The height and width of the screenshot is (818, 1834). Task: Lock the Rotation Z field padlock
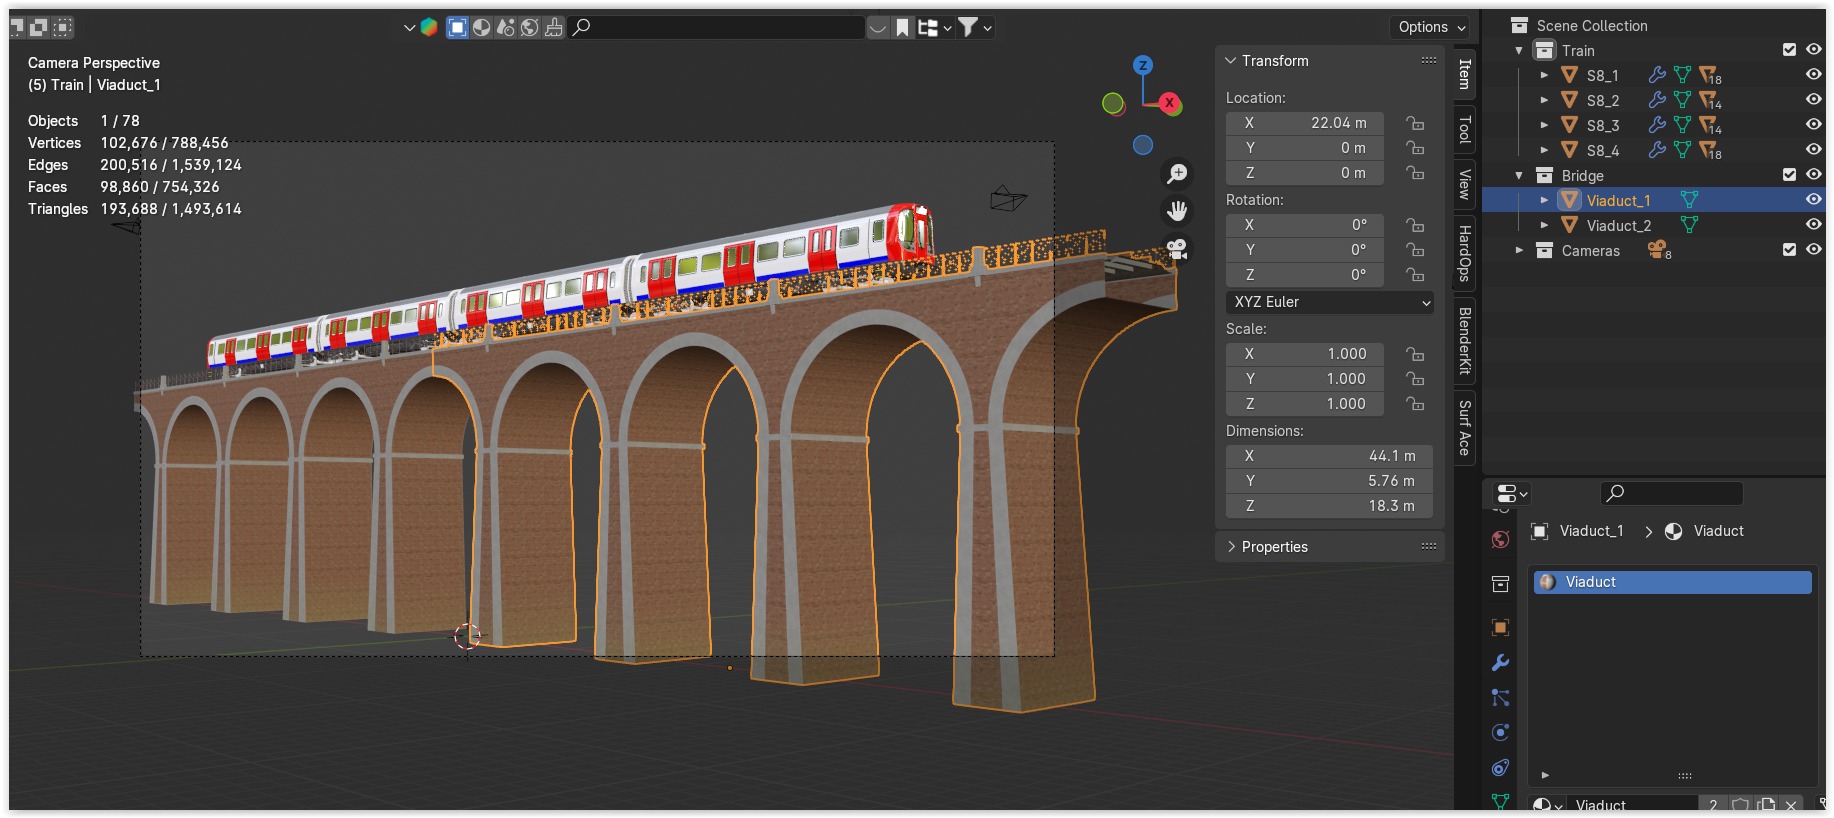click(x=1415, y=275)
